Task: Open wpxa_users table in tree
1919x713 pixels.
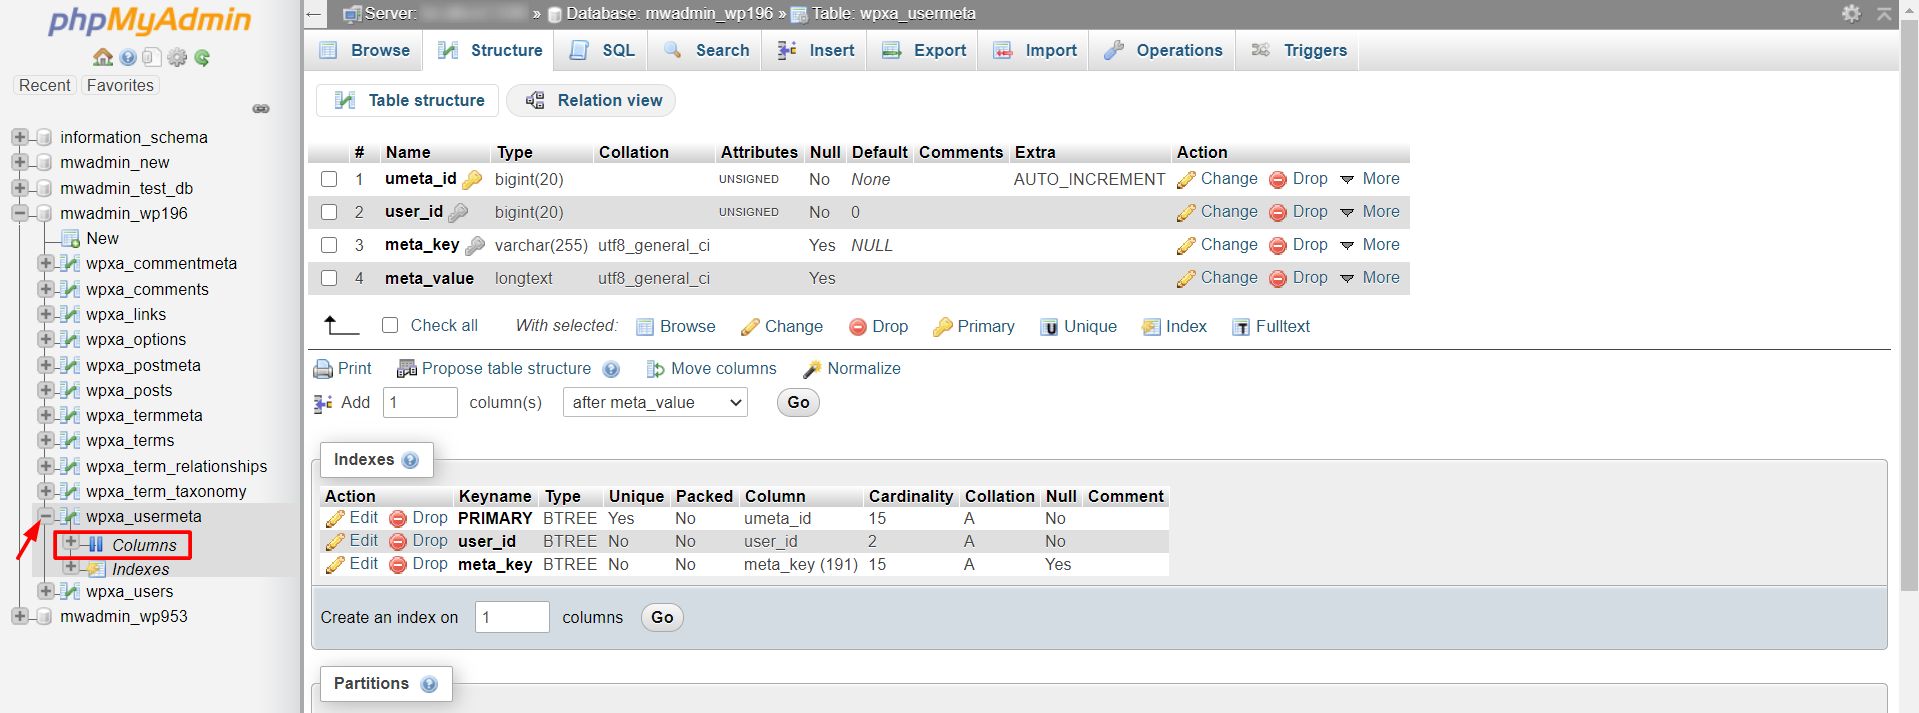Action: 130,591
